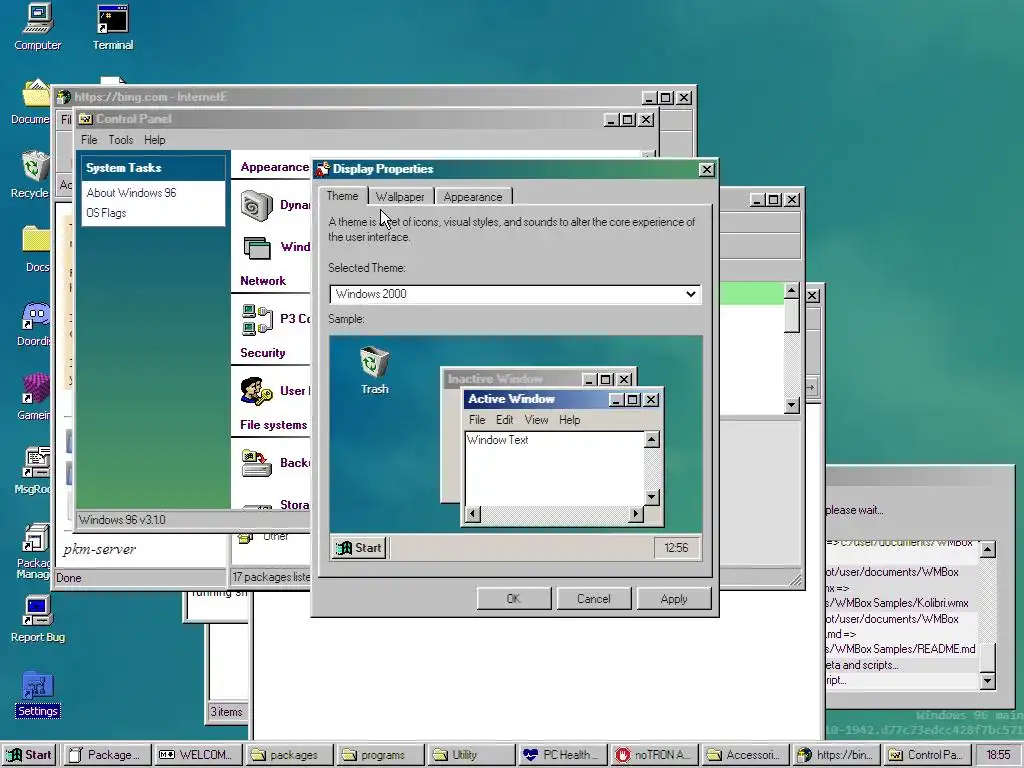Confirm with the OK button
1024x768 pixels.
point(514,599)
